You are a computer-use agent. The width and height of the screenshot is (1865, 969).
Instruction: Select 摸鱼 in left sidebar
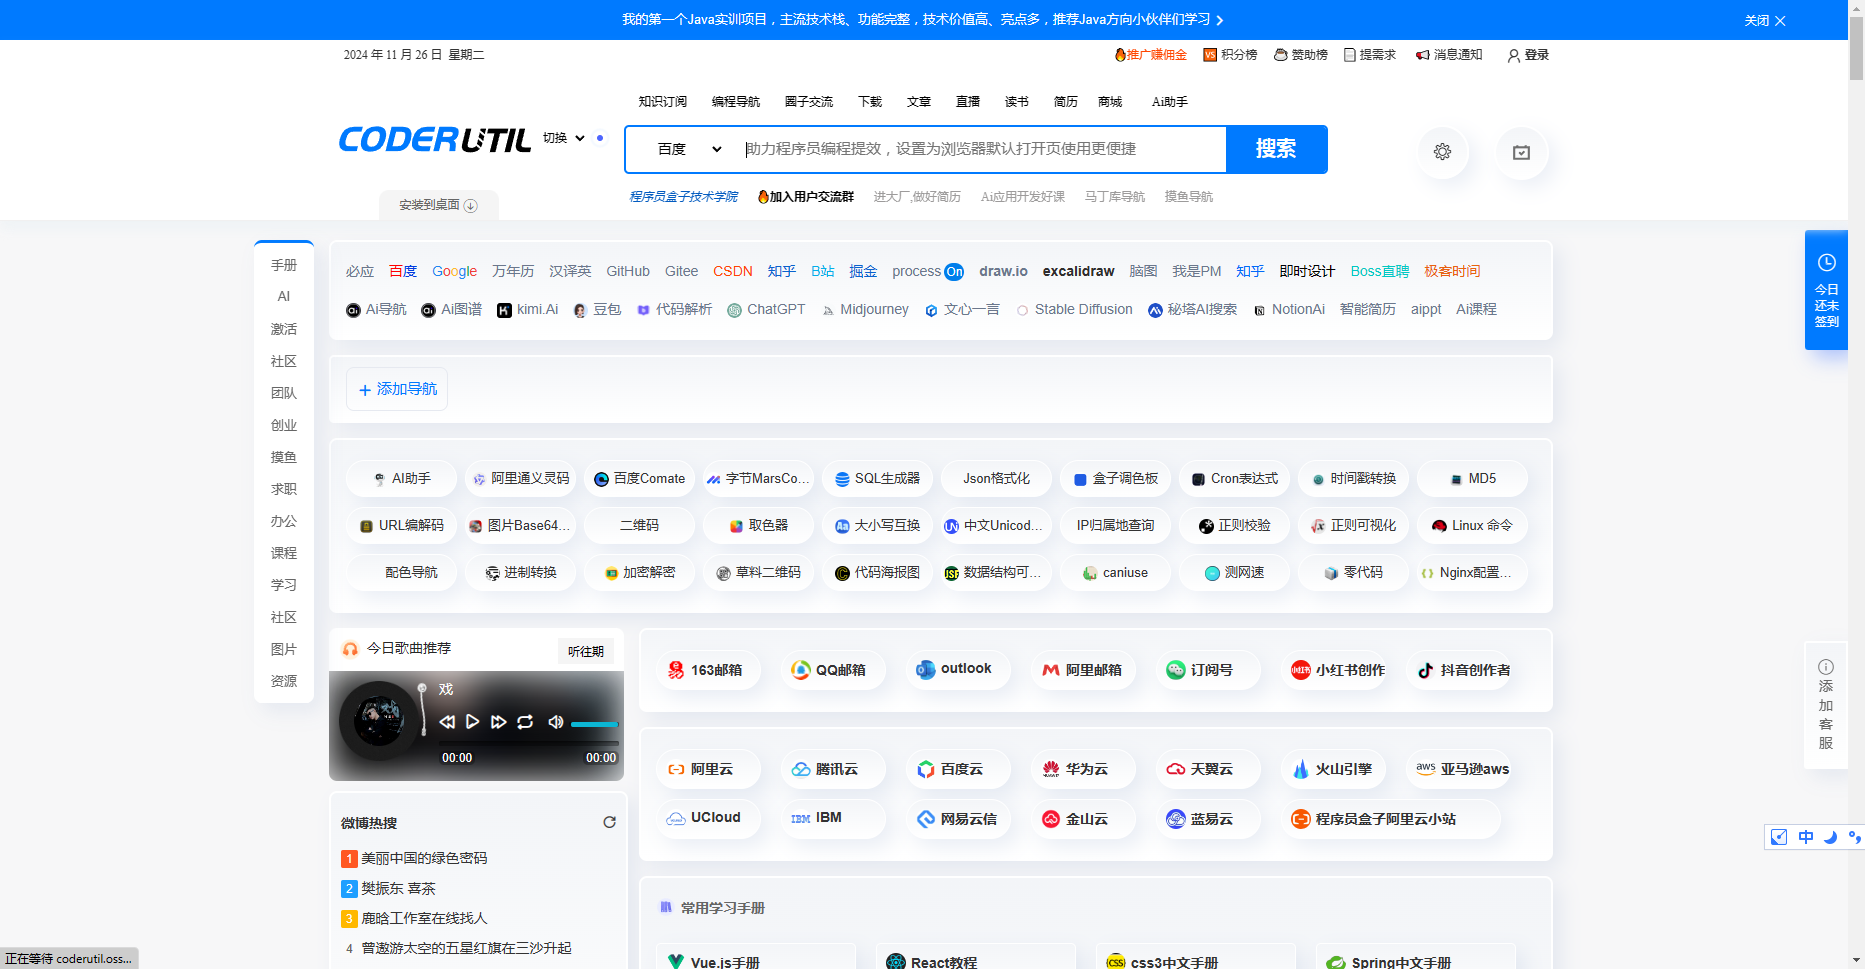click(284, 457)
